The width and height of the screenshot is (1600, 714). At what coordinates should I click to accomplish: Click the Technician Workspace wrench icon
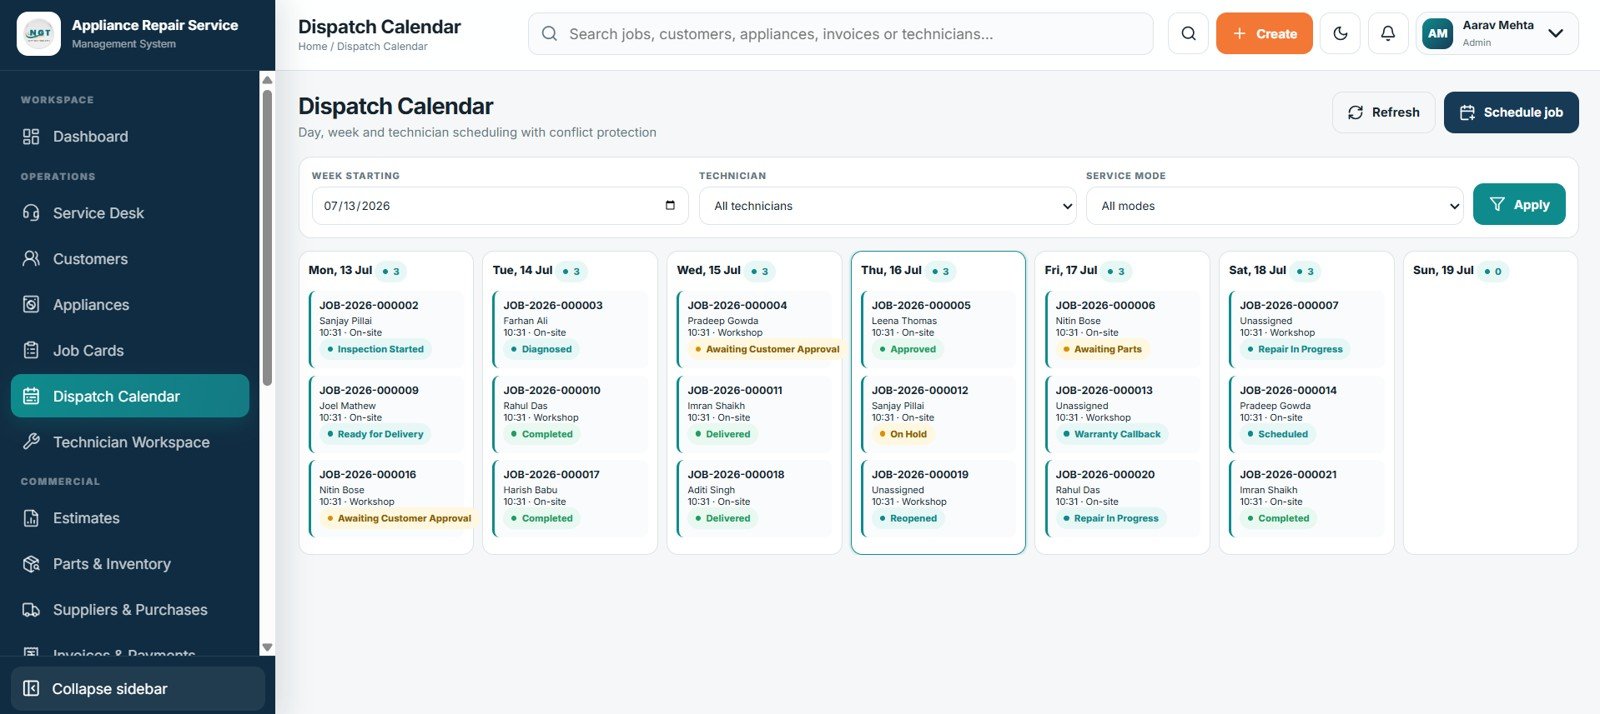pyautogui.click(x=31, y=442)
